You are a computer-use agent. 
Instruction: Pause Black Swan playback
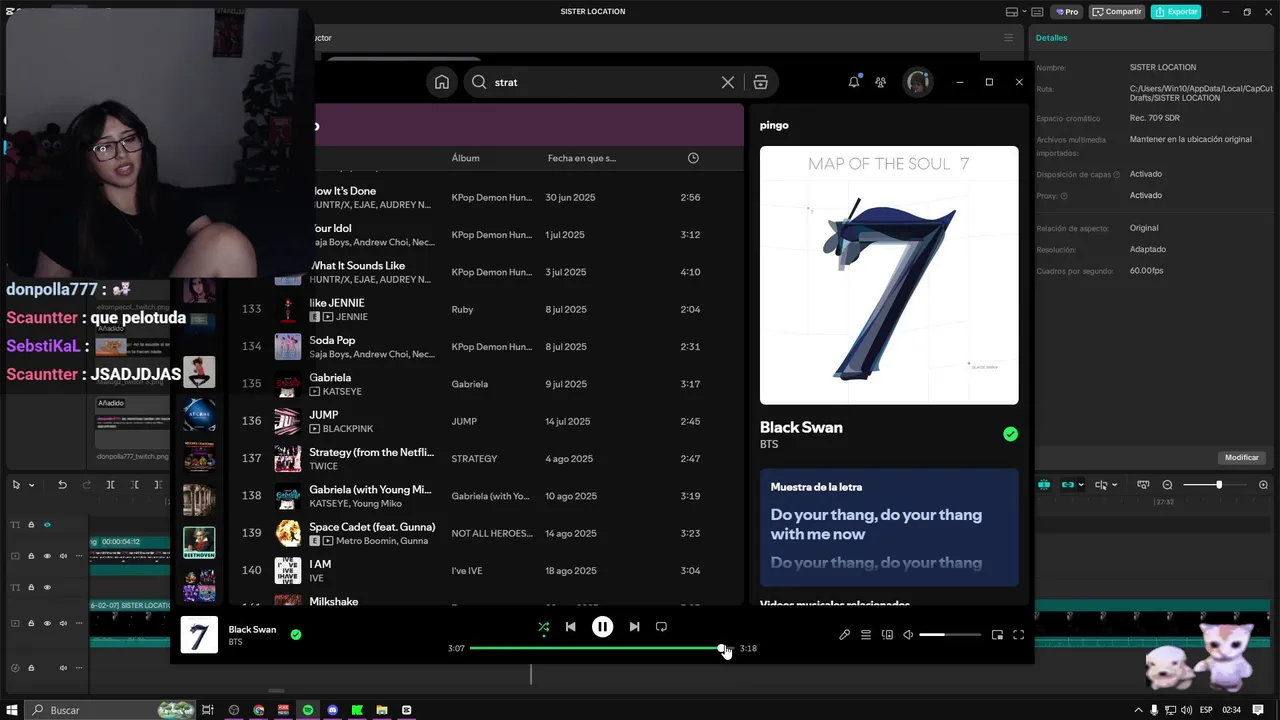602,627
